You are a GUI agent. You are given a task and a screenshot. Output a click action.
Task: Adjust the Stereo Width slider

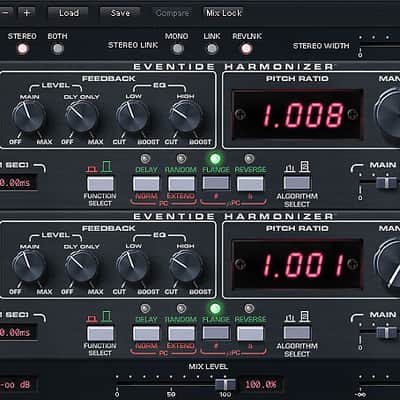379,44
